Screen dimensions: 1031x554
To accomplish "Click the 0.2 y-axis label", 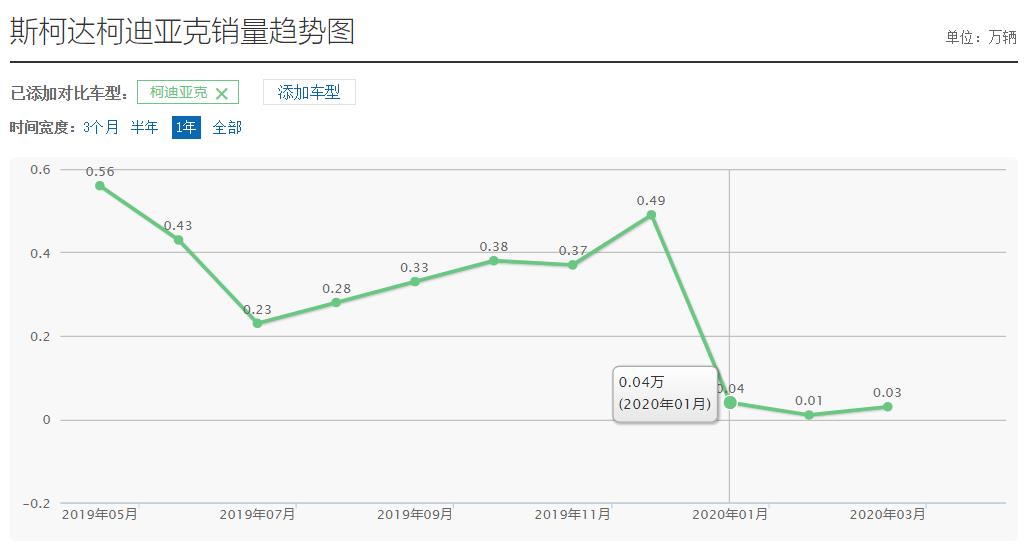I will (40, 336).
